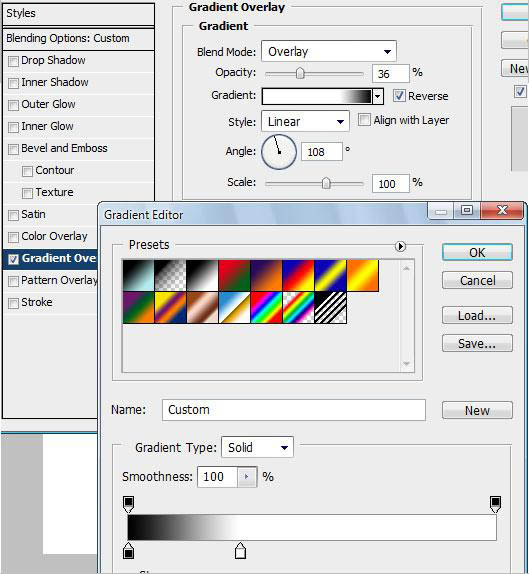Viewport: 529px width, 574px height.
Task: Open the Presets flyout menu arrow
Action: click(x=400, y=246)
